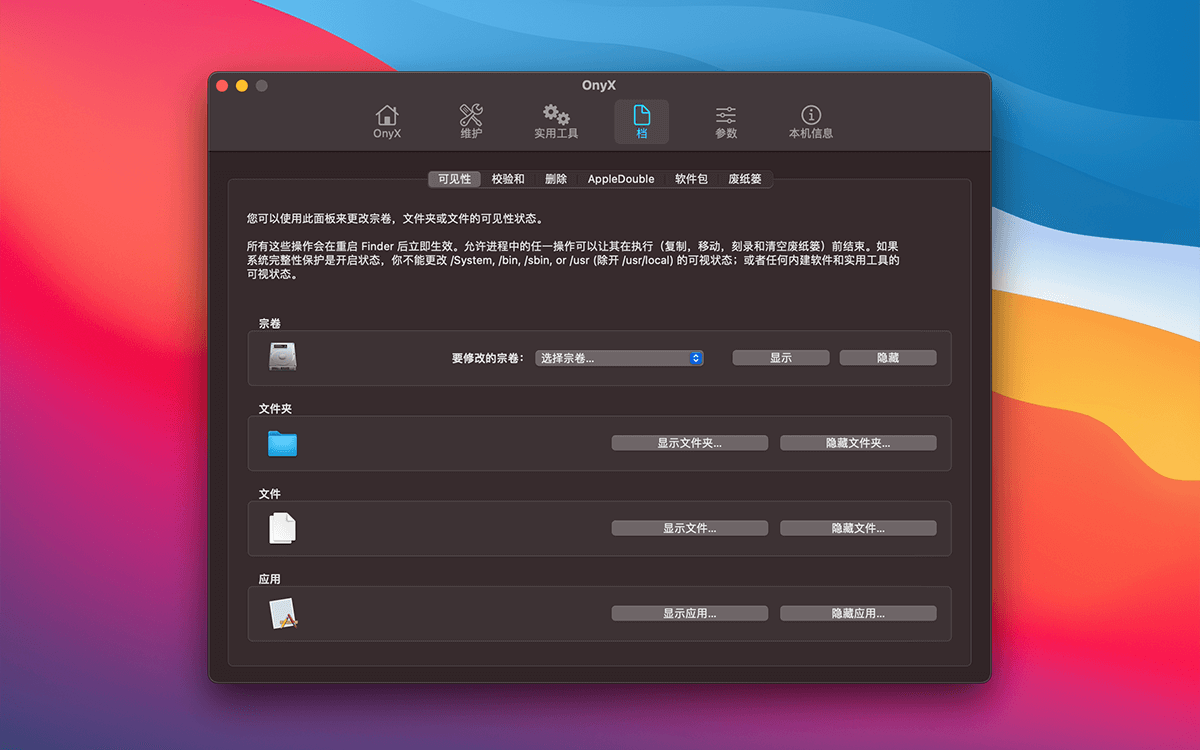Switch to the 废纸篓 tab
This screenshot has width=1200, height=750.
point(745,179)
